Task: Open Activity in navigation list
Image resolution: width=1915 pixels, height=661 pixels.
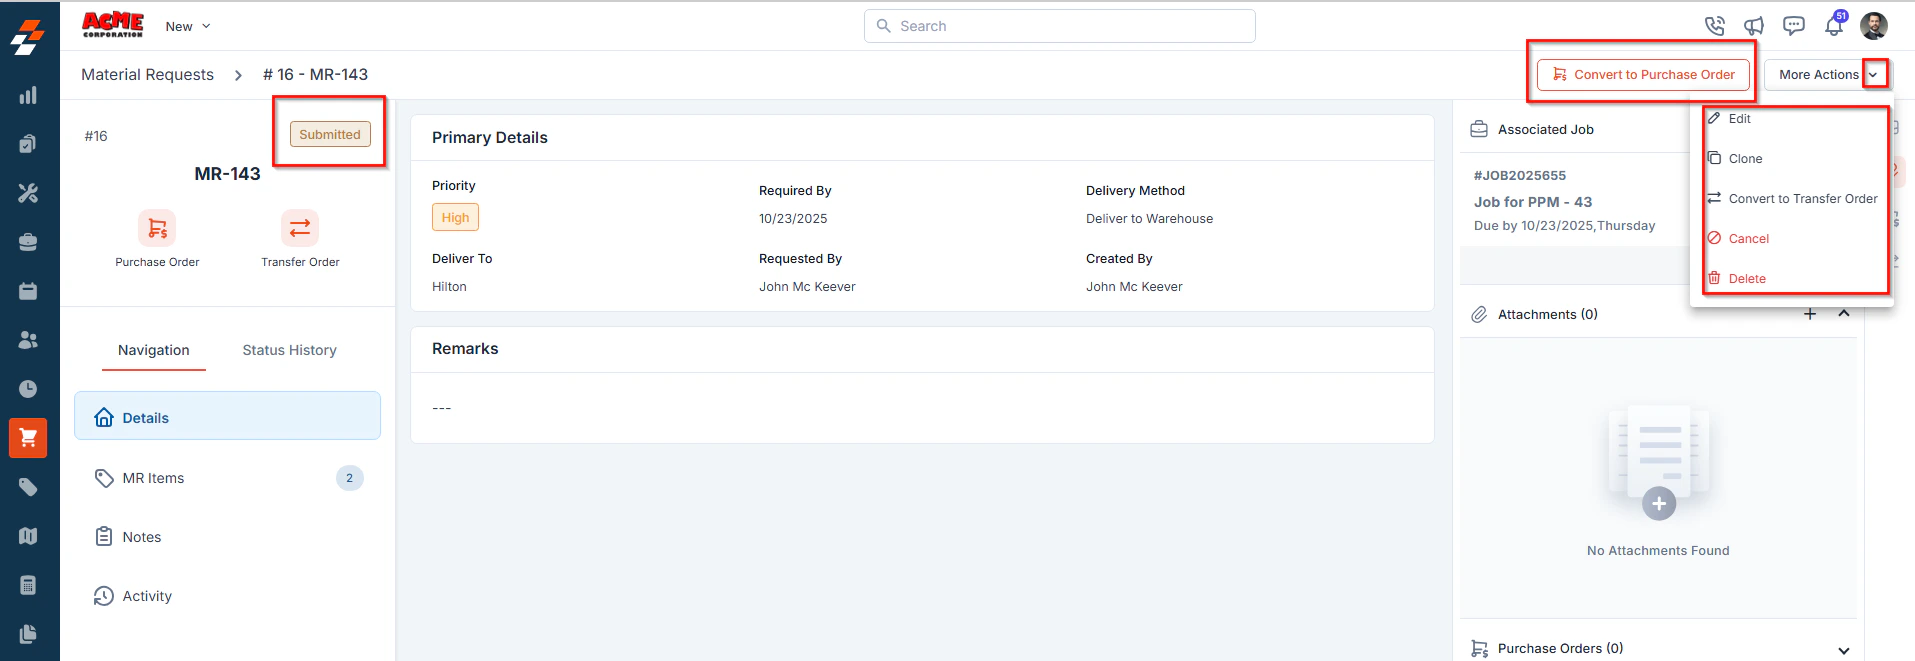Action: click(228, 596)
